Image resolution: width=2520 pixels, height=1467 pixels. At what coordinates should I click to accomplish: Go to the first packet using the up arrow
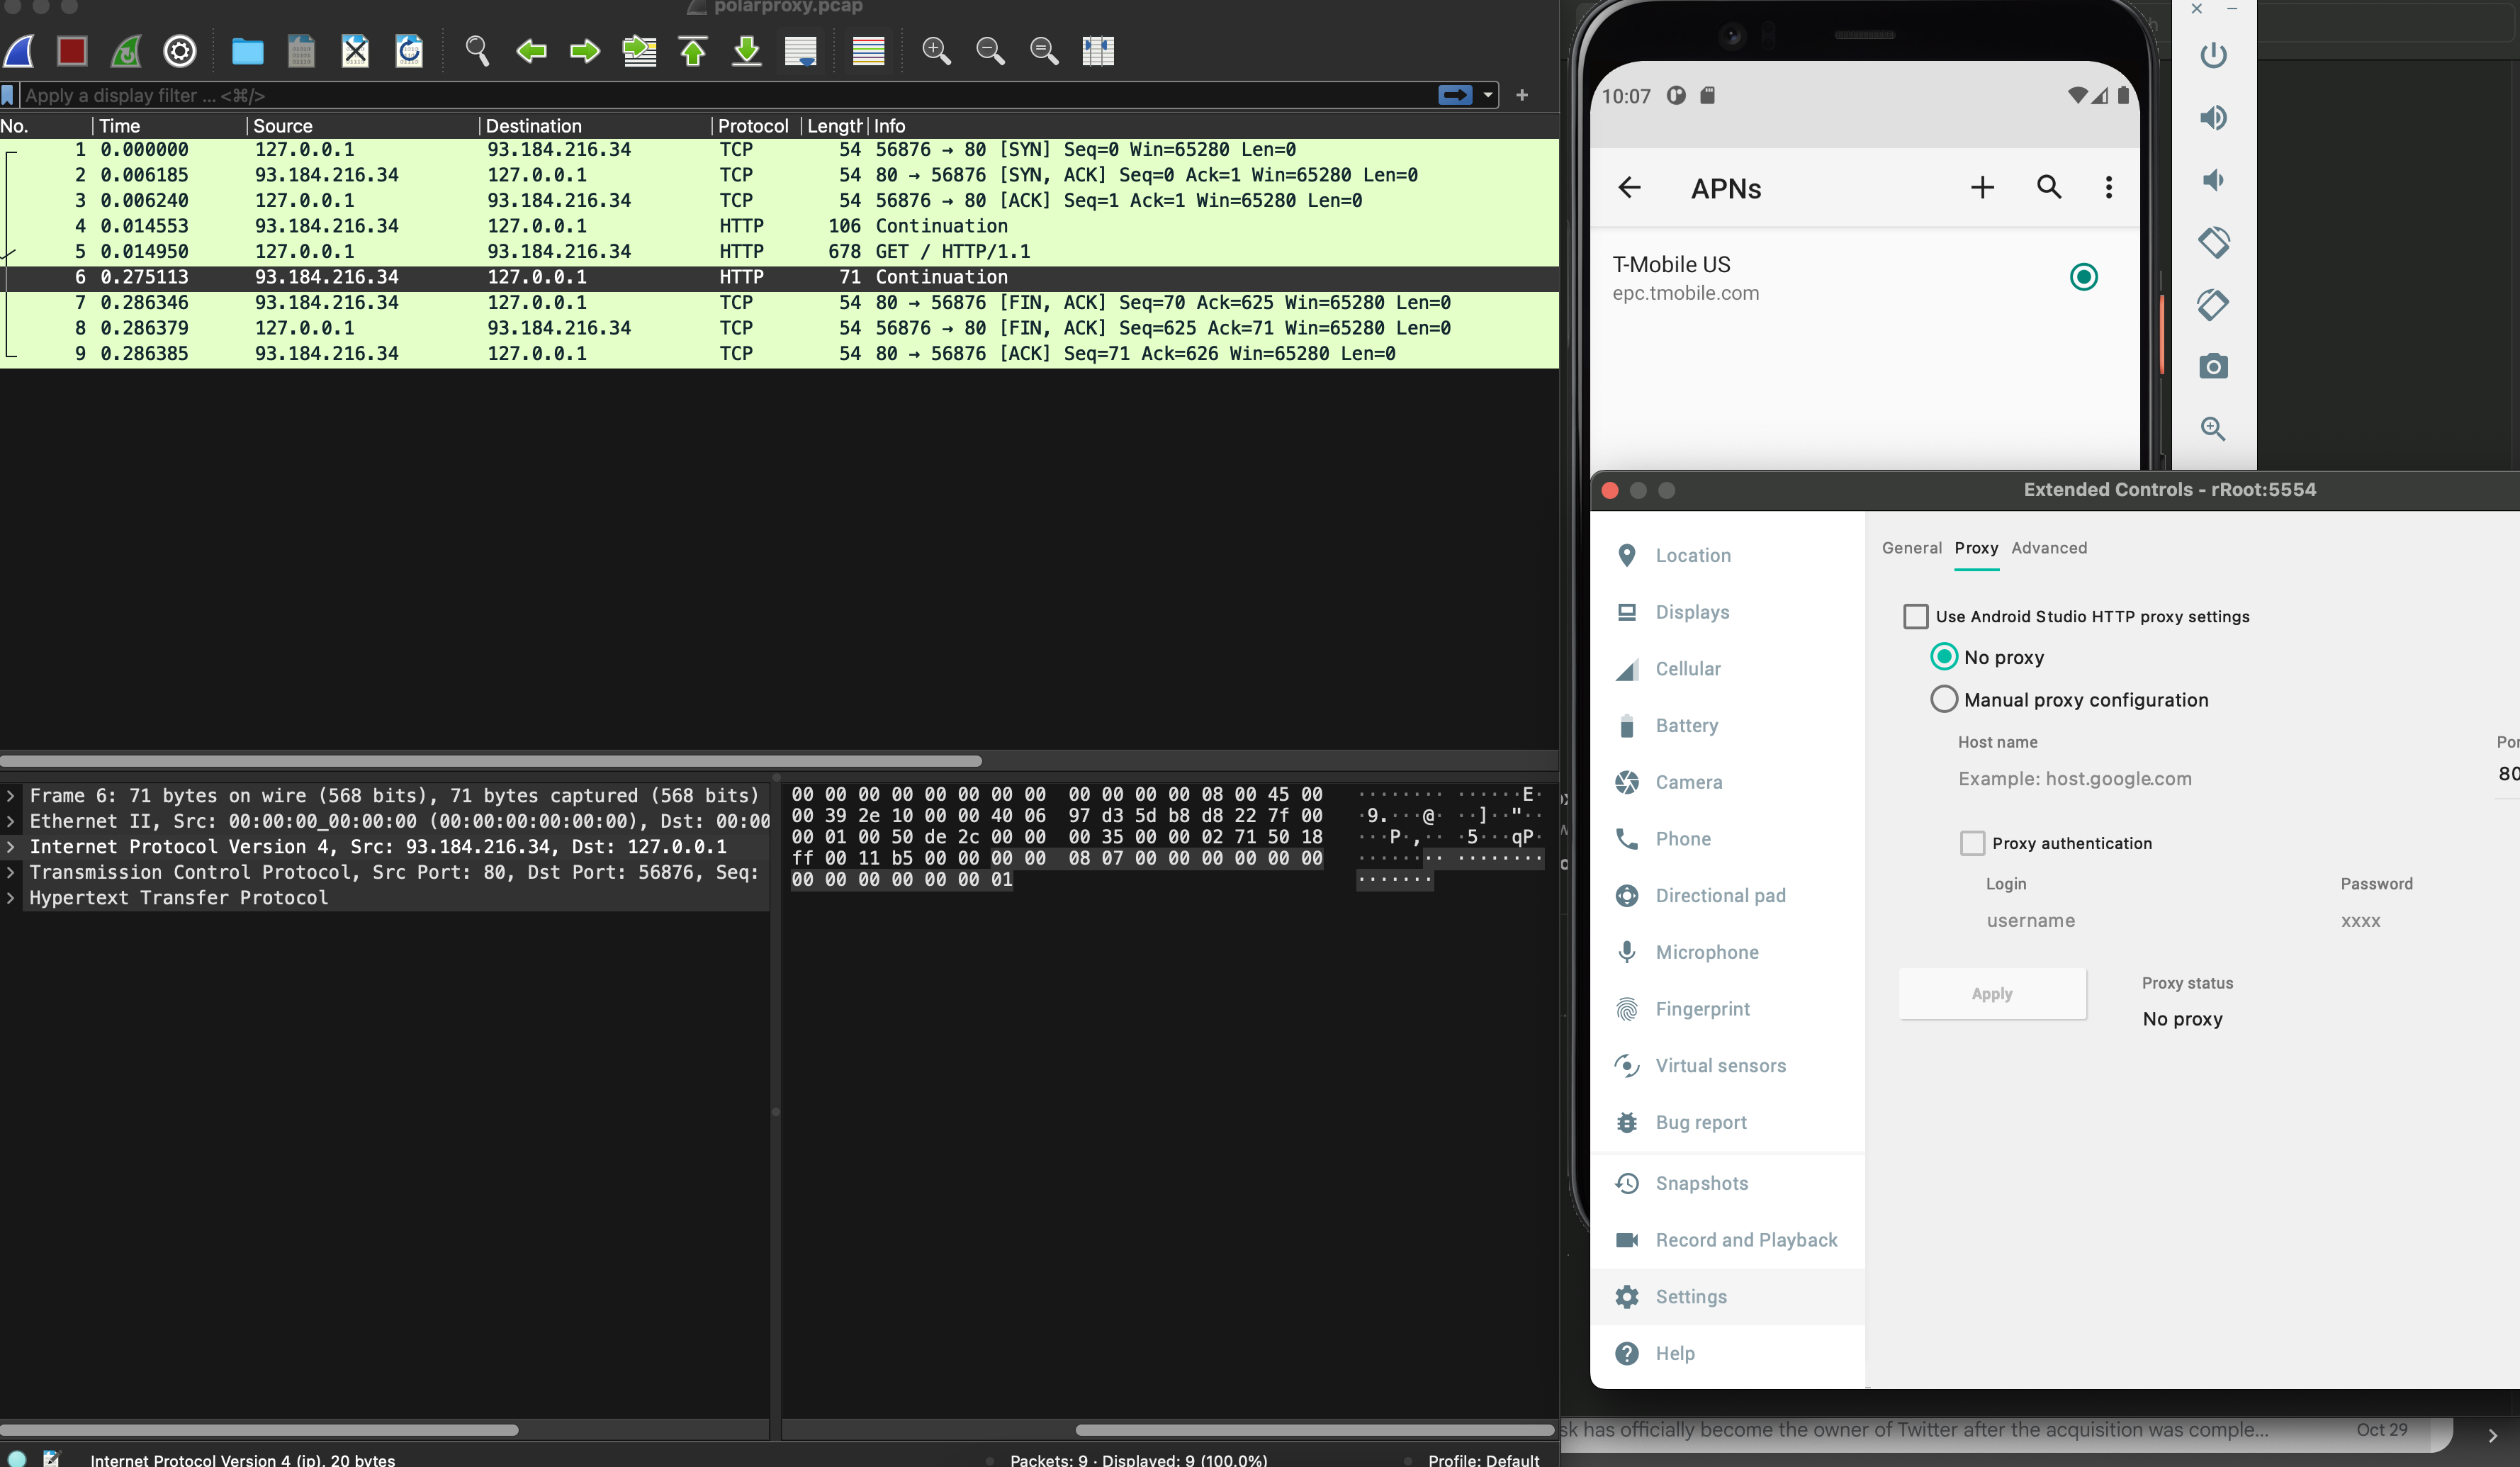[693, 51]
